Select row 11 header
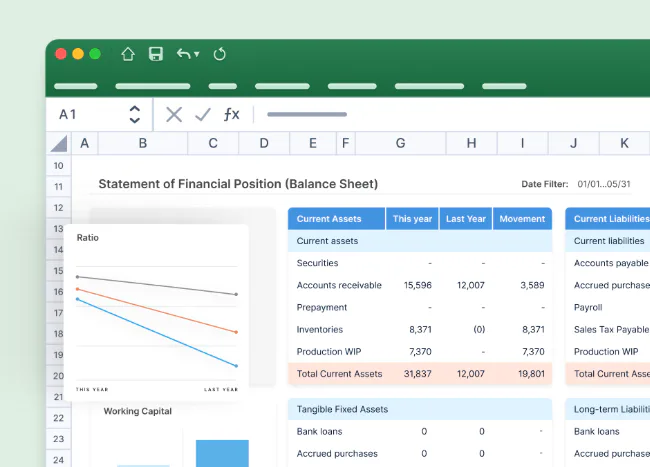Image resolution: width=650 pixels, height=467 pixels. tap(58, 187)
